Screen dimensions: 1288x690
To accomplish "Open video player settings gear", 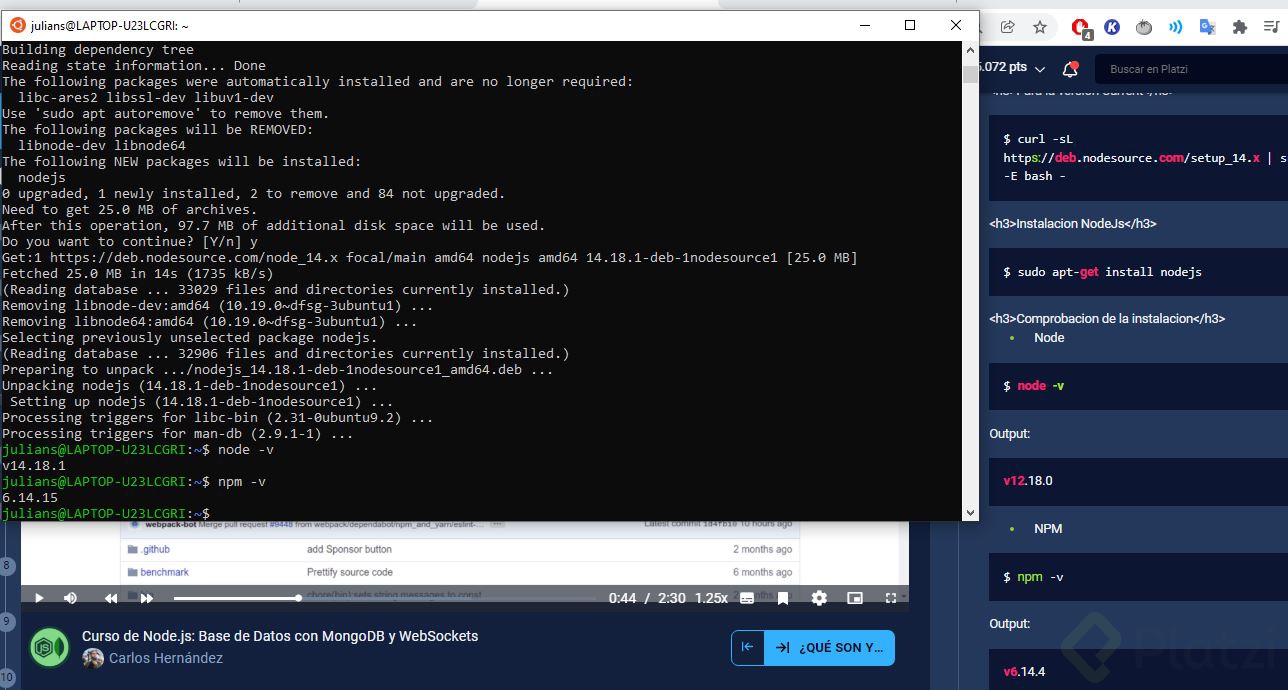I will (x=819, y=598).
